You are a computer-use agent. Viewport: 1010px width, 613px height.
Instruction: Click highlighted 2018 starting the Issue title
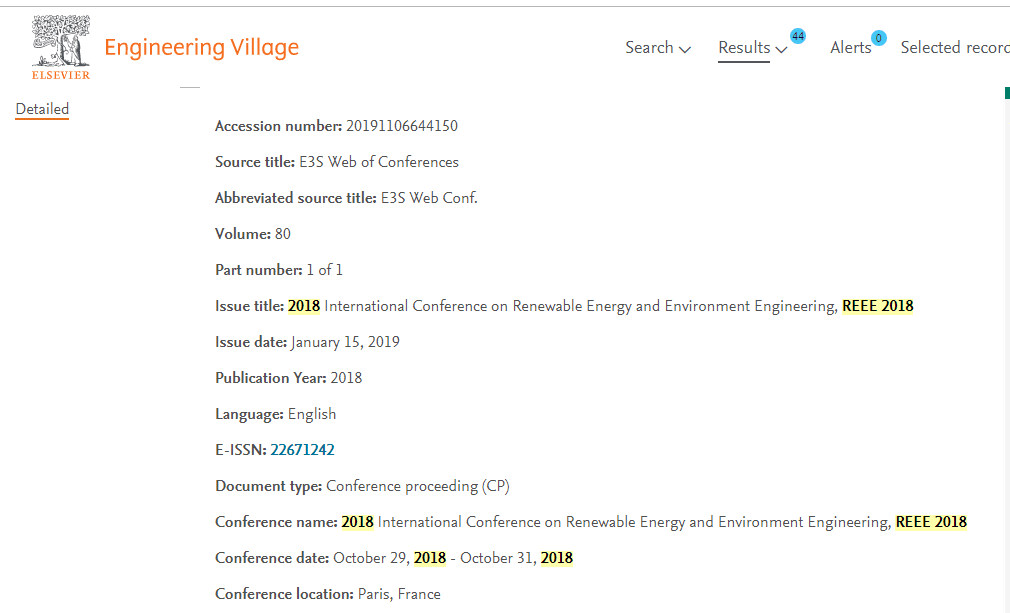(304, 306)
